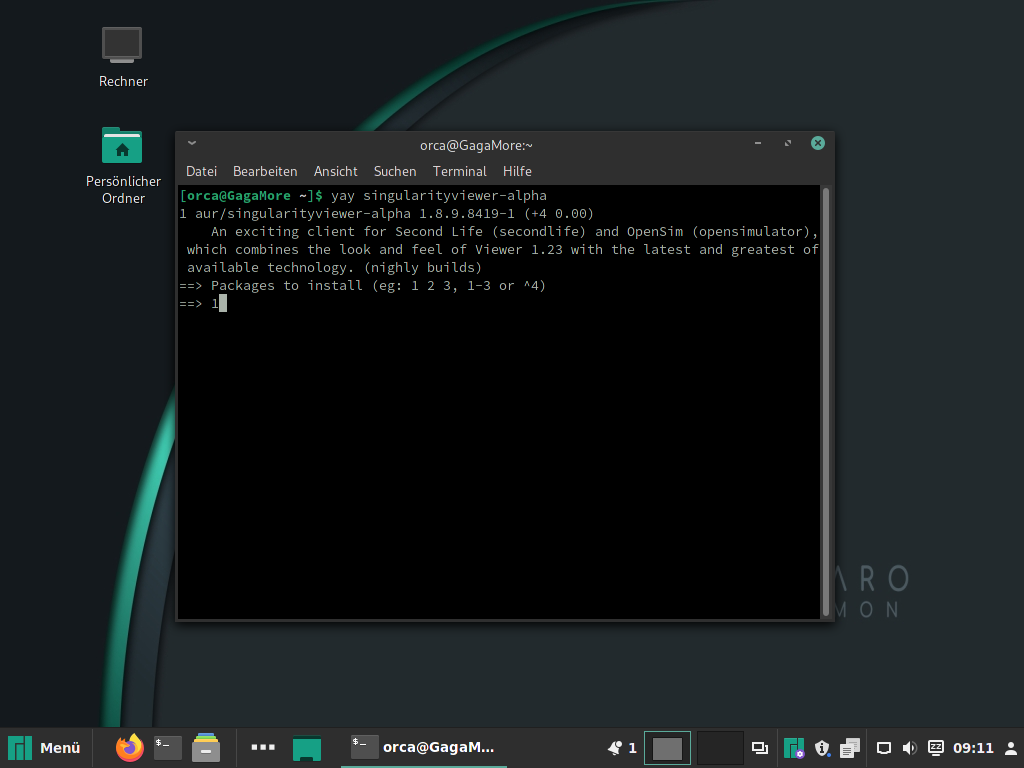Open the security info shield tray icon
This screenshot has height=768, width=1024.
[822, 748]
